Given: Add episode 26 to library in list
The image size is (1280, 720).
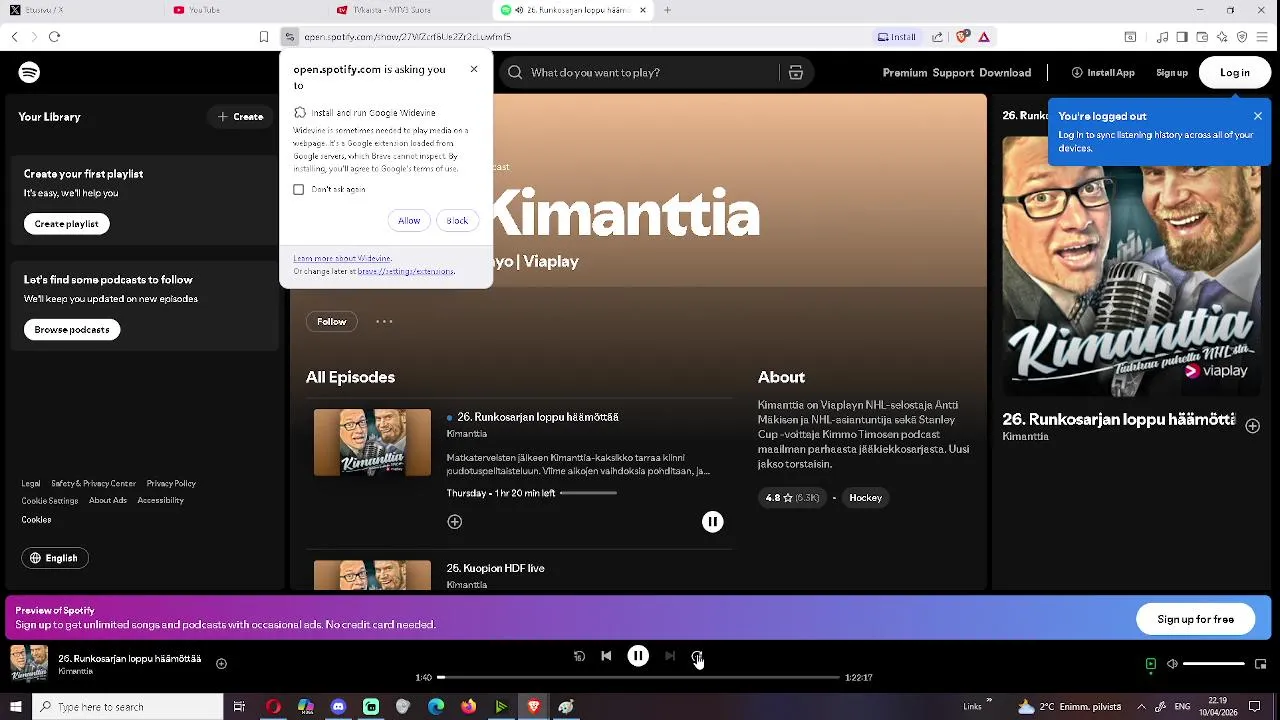Looking at the screenshot, I should [454, 522].
